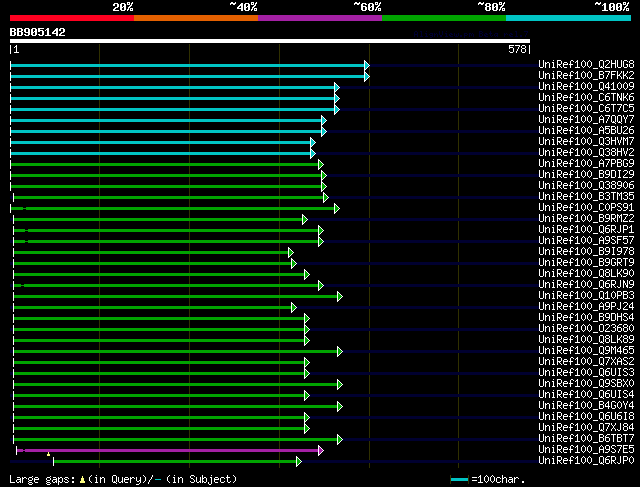Click the yellow in-Query gap legend symbol

tap(82, 480)
